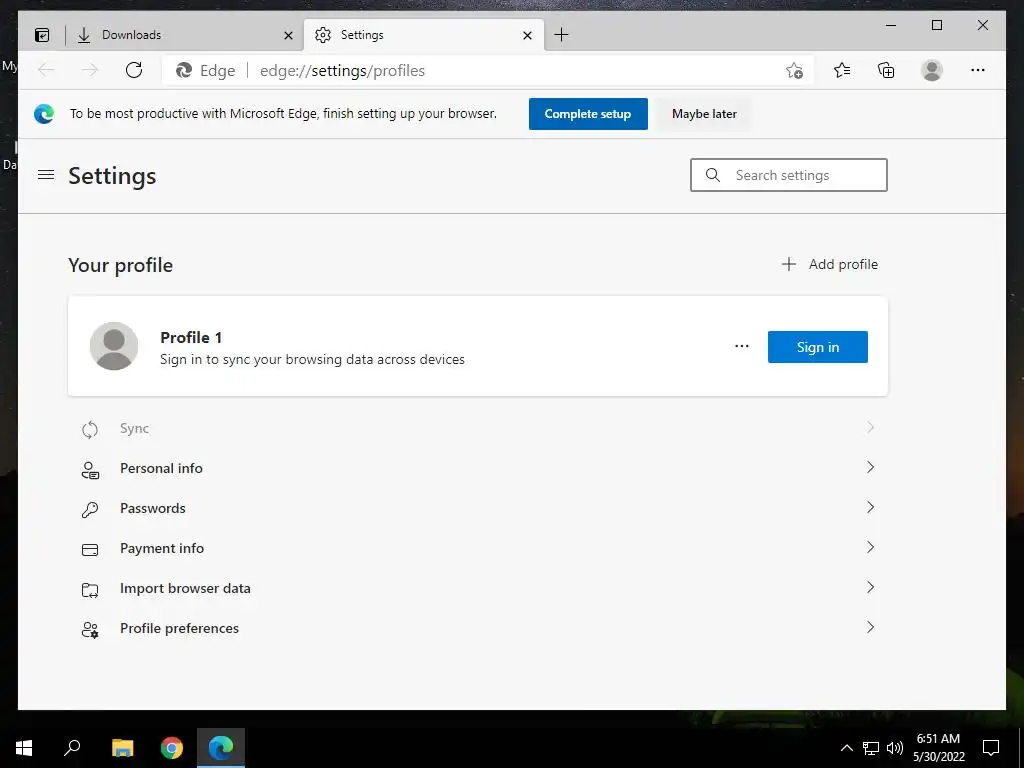
Task: Open the Favorites list icon
Action: [x=842, y=70]
